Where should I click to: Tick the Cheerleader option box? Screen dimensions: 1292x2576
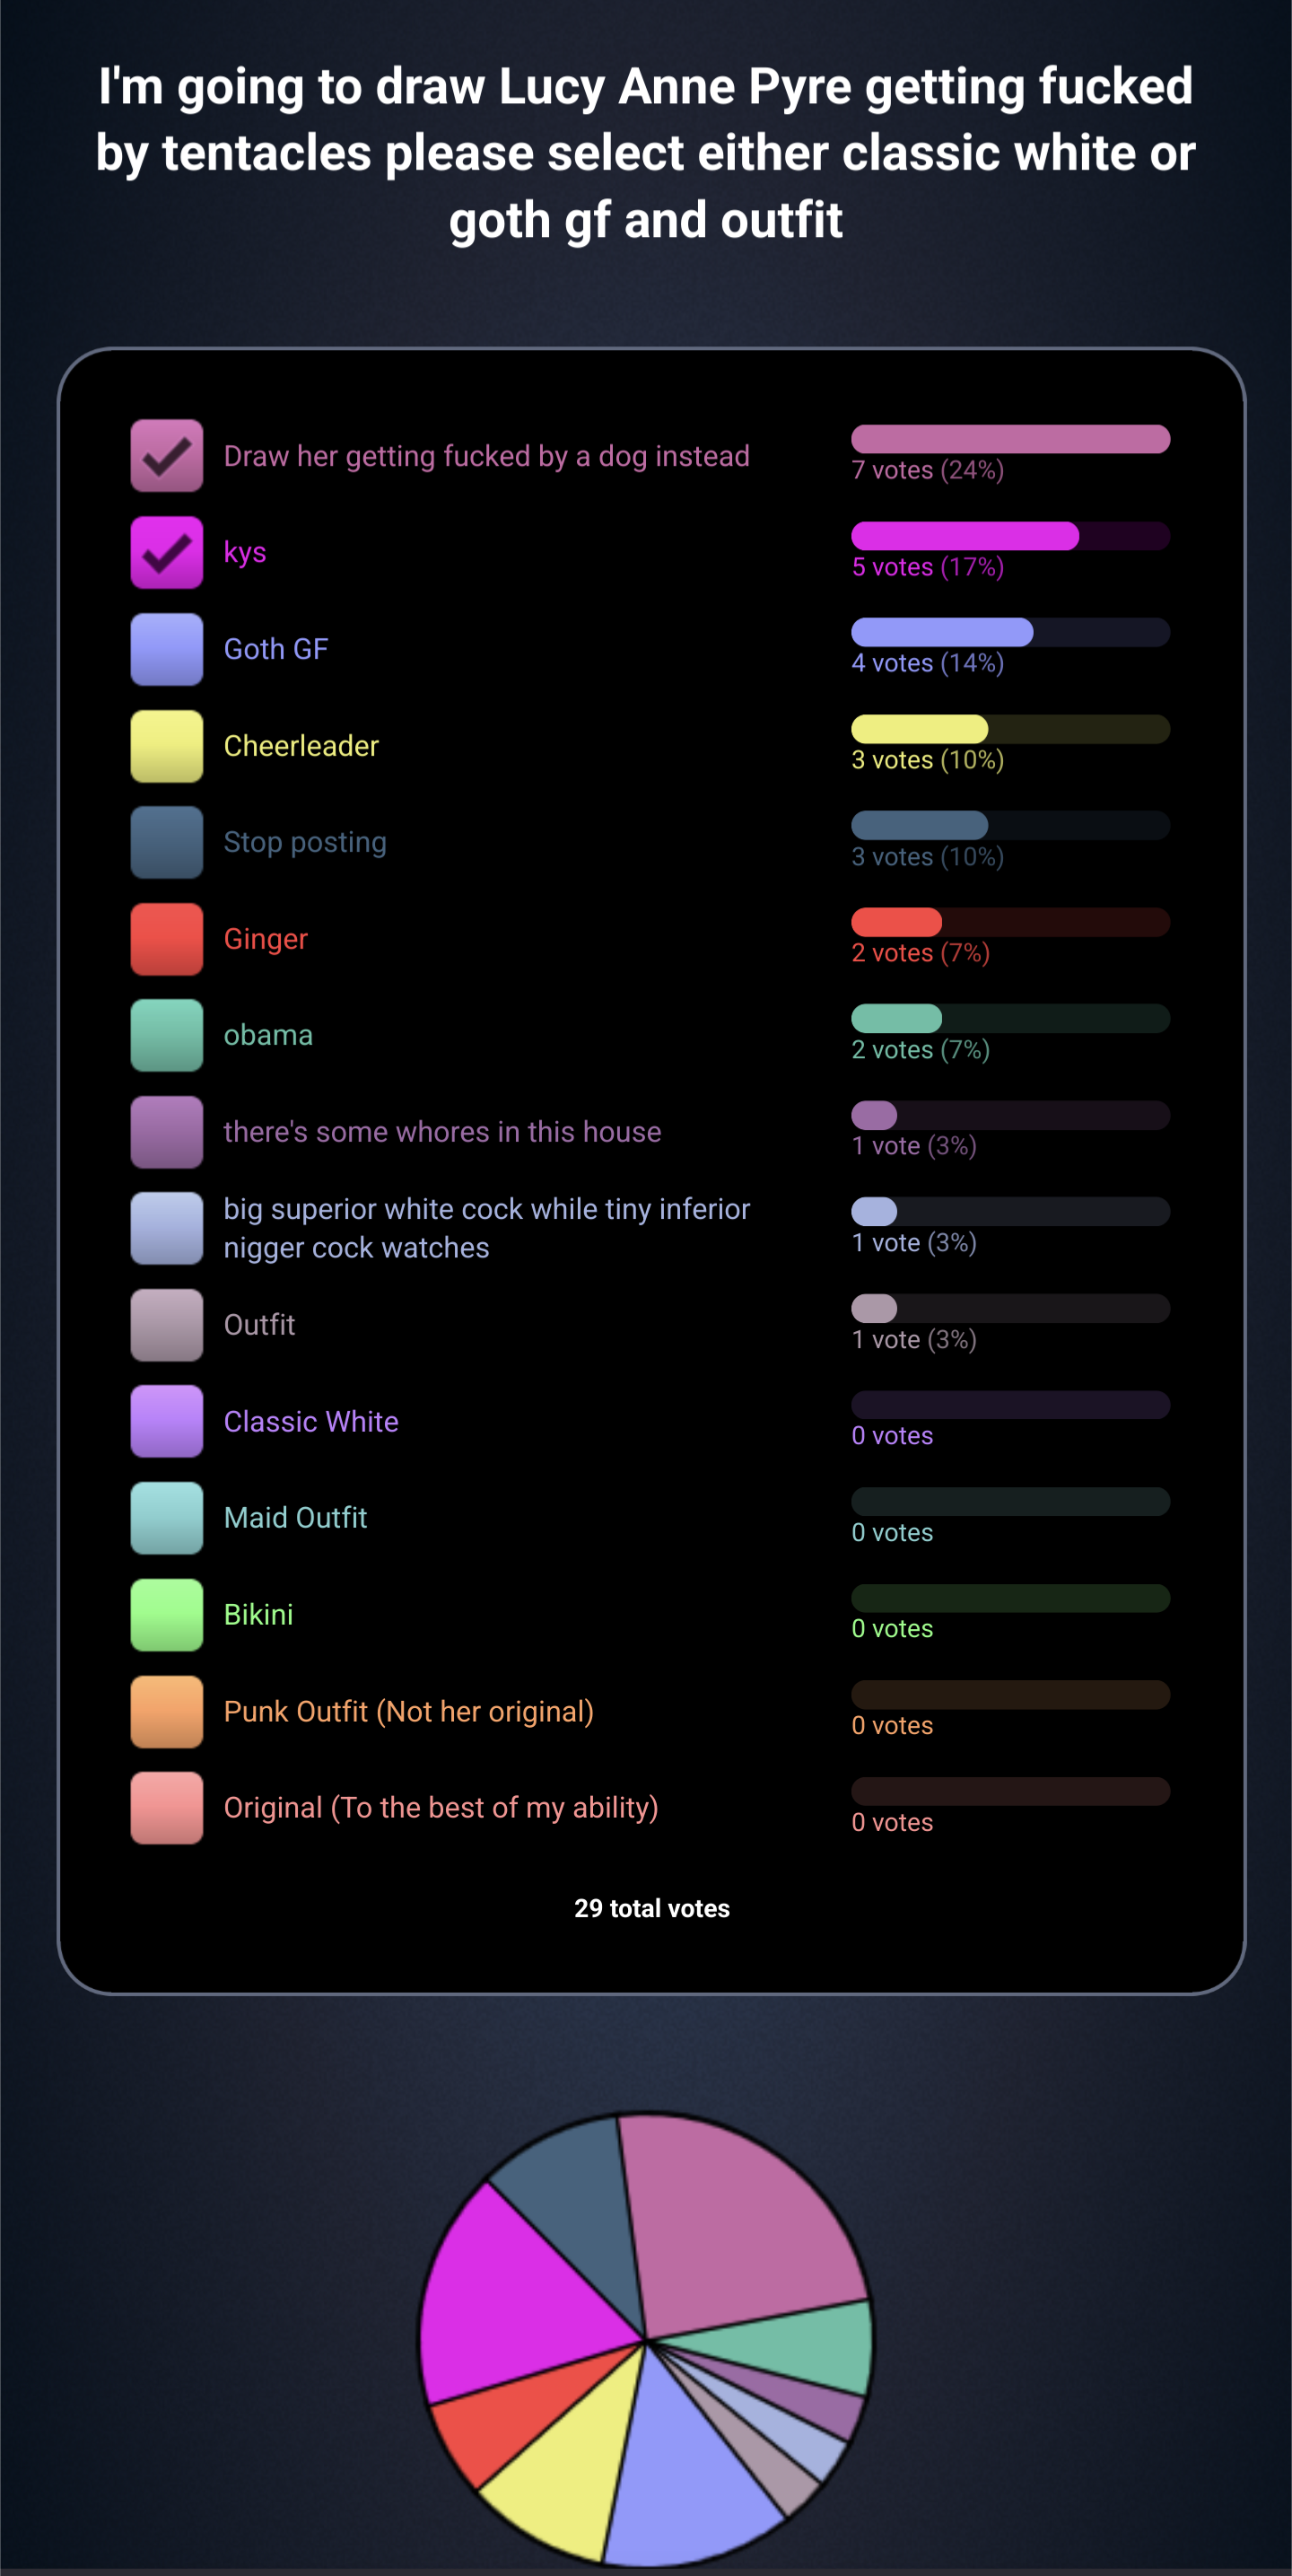(167, 746)
